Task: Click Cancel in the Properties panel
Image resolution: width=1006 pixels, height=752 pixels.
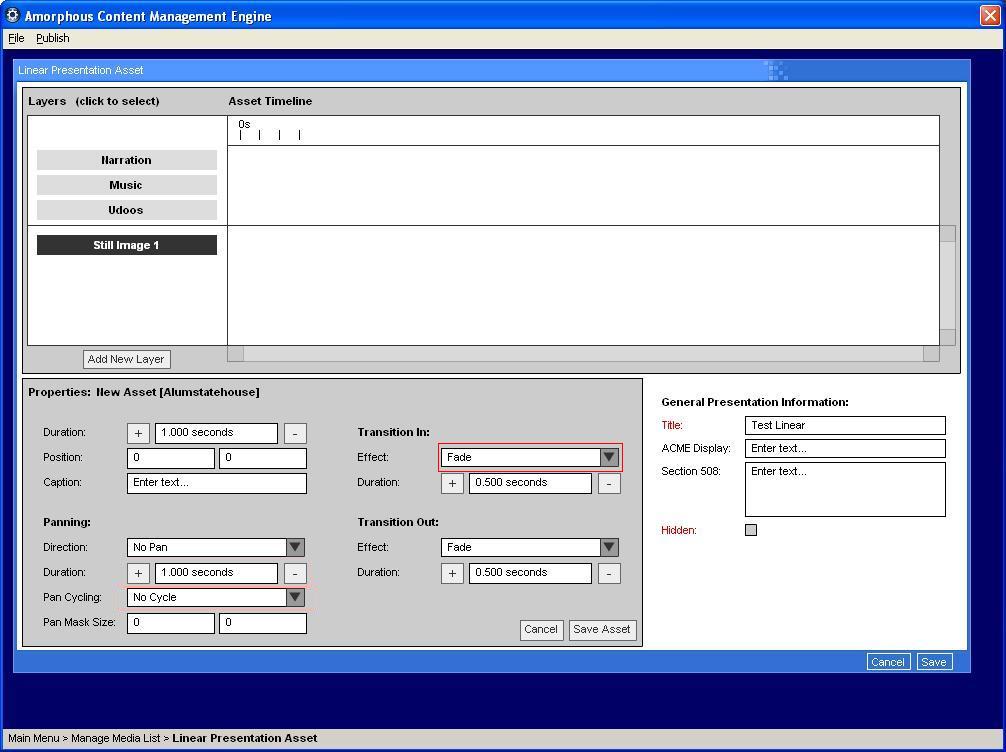Action: 541,629
